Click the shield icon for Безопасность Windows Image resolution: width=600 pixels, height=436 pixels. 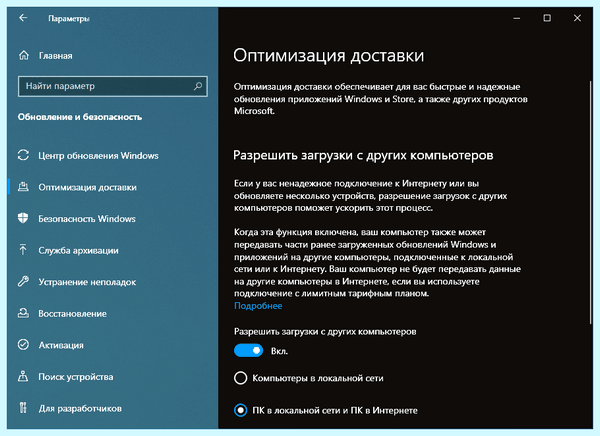click(x=23, y=218)
